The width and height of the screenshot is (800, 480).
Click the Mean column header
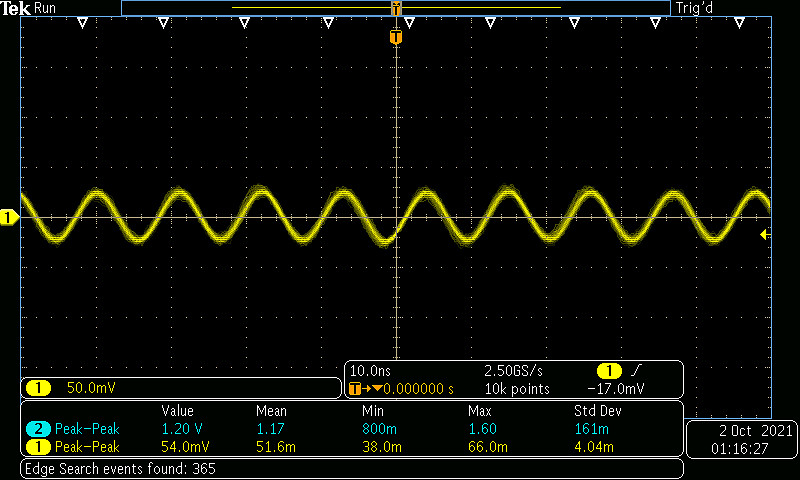coord(271,411)
